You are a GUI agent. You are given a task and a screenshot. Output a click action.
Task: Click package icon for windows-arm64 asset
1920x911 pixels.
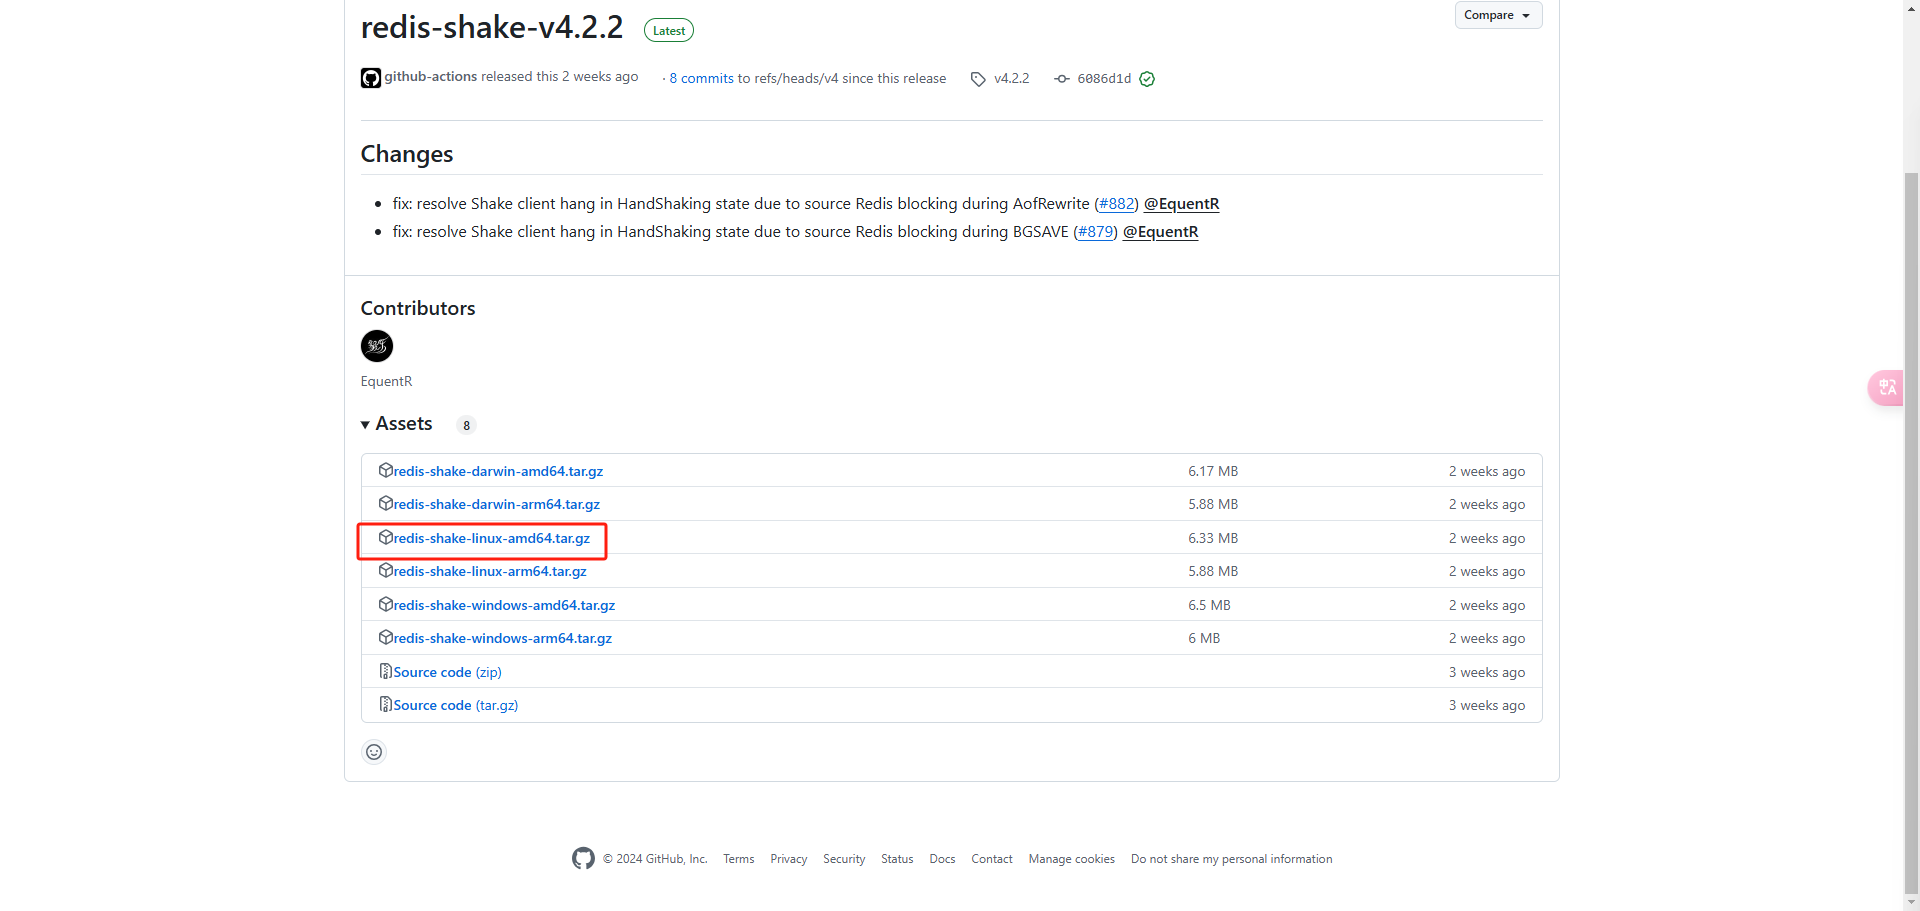click(x=386, y=637)
